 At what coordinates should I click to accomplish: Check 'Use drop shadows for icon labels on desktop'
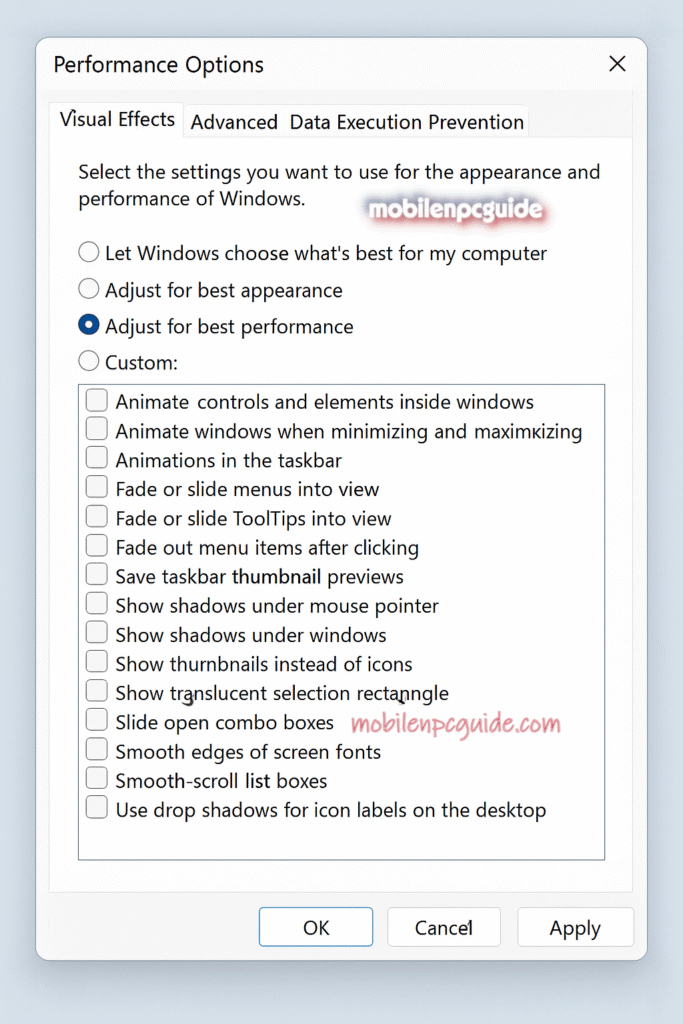(96, 806)
